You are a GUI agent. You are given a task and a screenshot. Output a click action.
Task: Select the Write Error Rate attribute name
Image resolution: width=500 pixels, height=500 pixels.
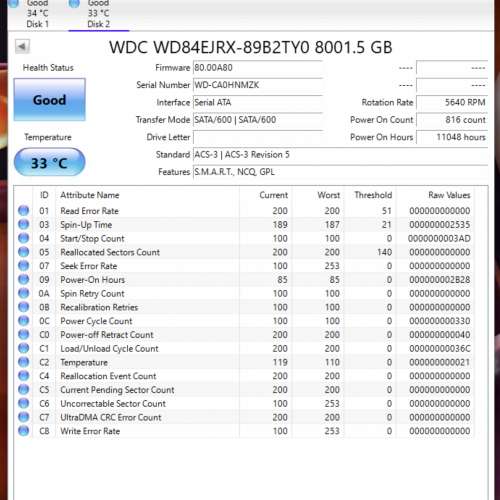click(90, 431)
